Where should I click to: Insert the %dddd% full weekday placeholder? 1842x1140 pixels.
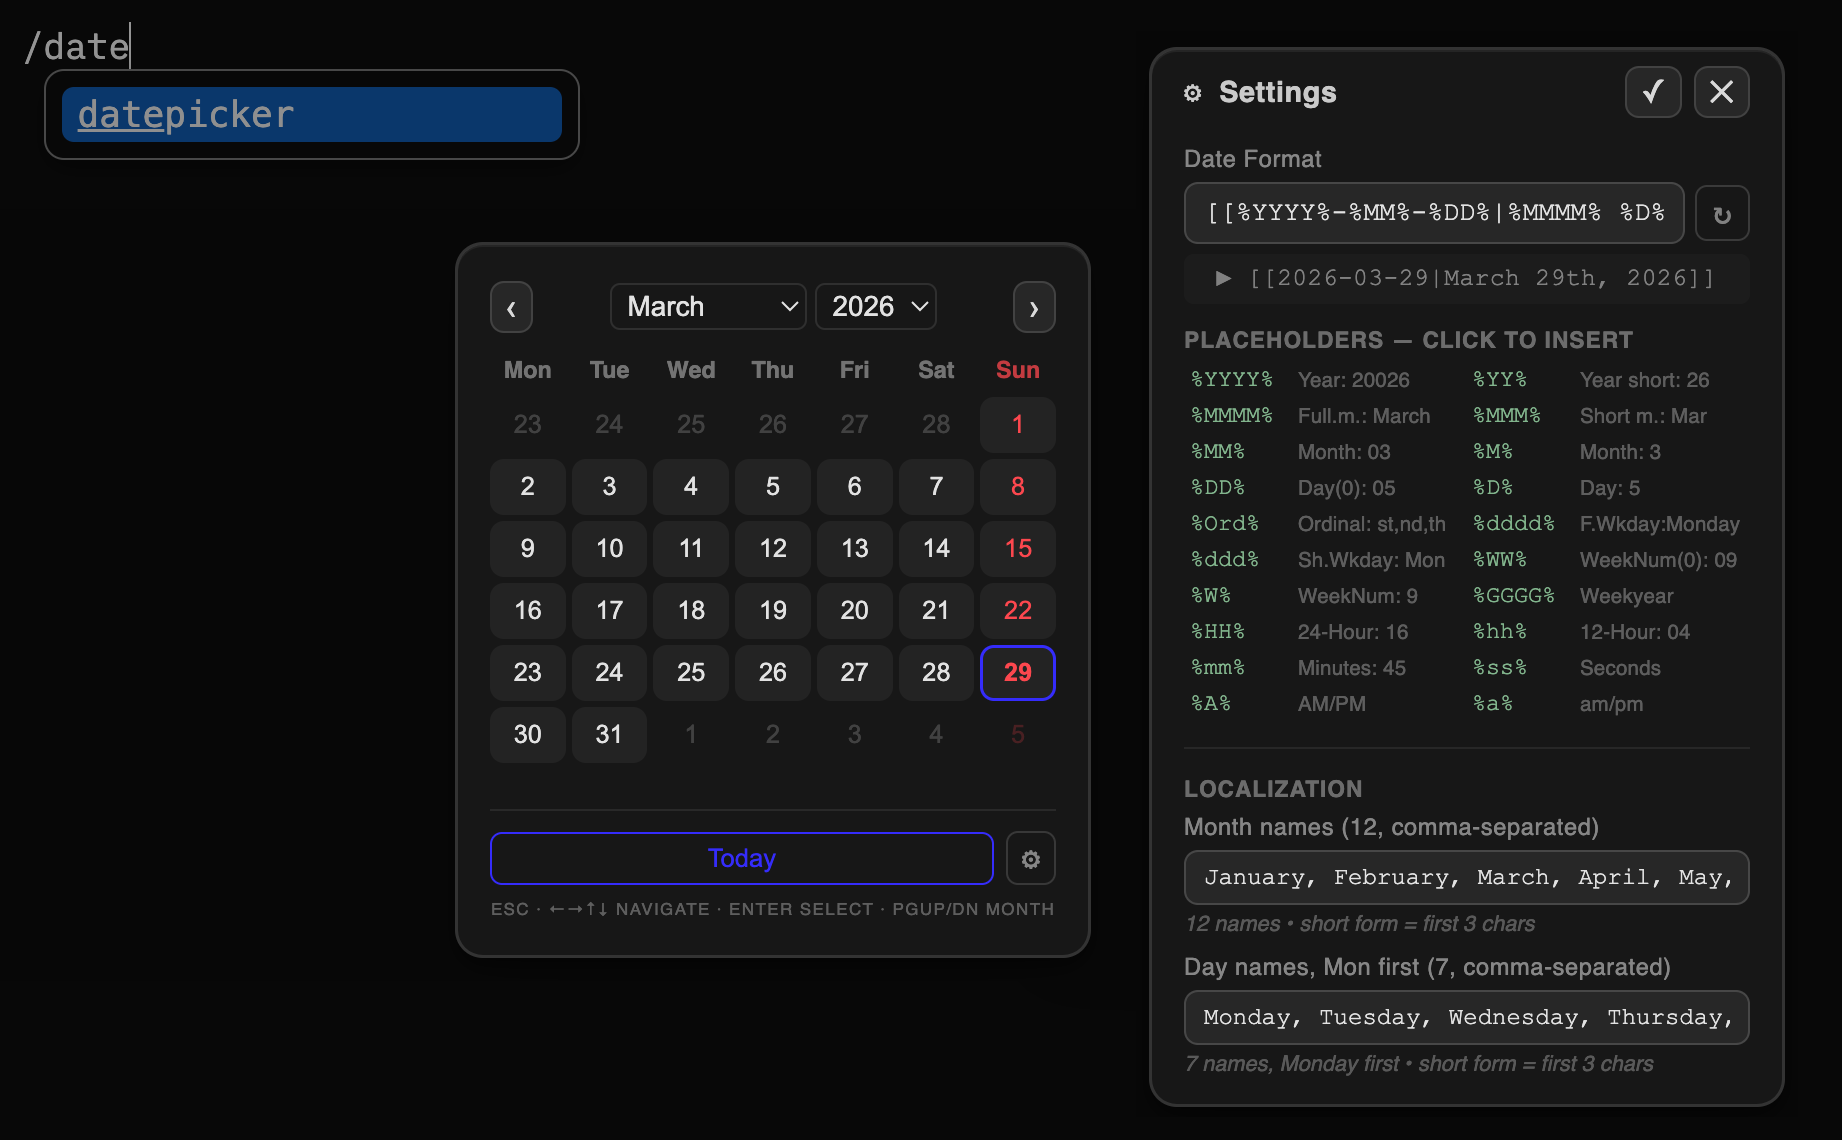click(1513, 524)
